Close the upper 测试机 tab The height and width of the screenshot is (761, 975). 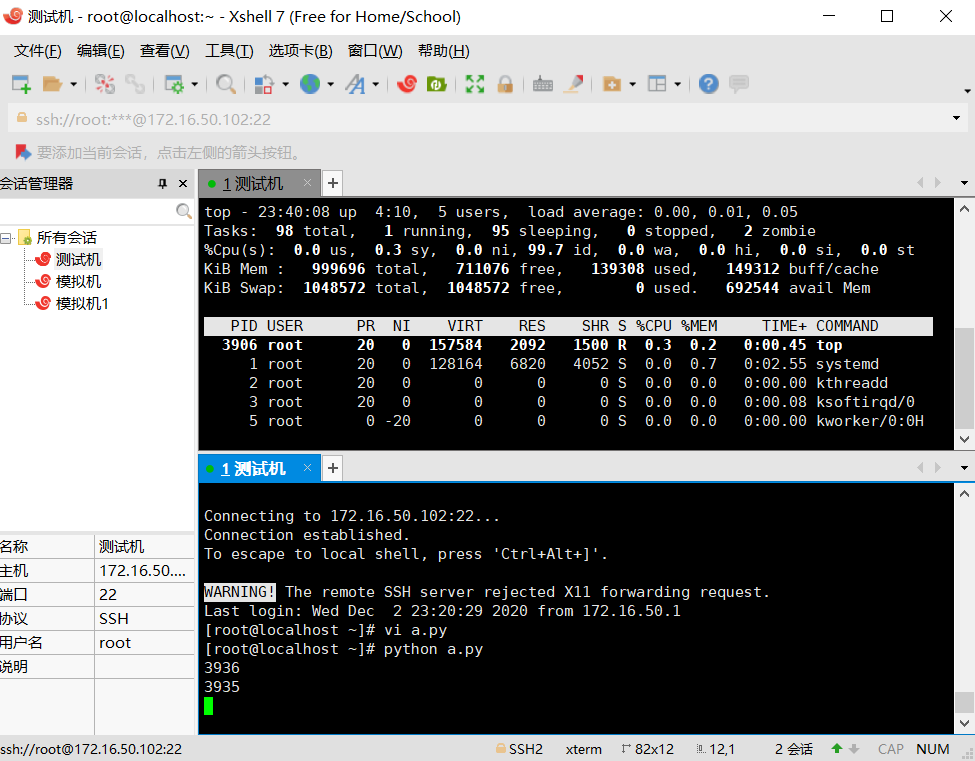(307, 183)
